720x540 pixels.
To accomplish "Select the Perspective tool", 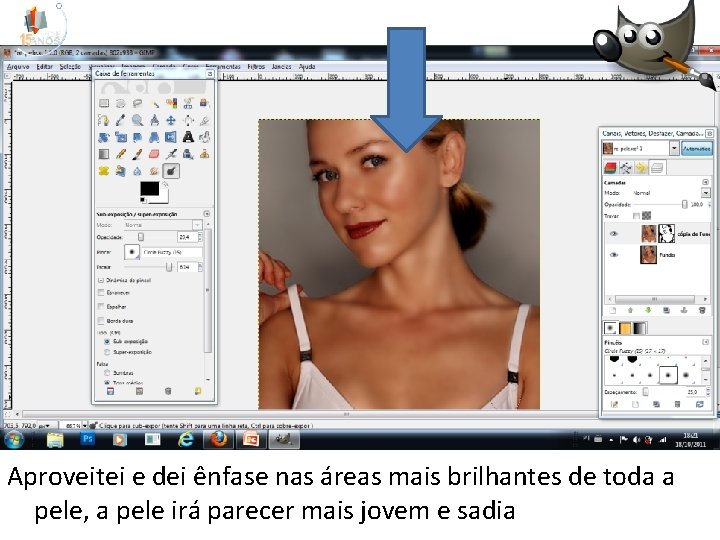I will click(x=154, y=137).
